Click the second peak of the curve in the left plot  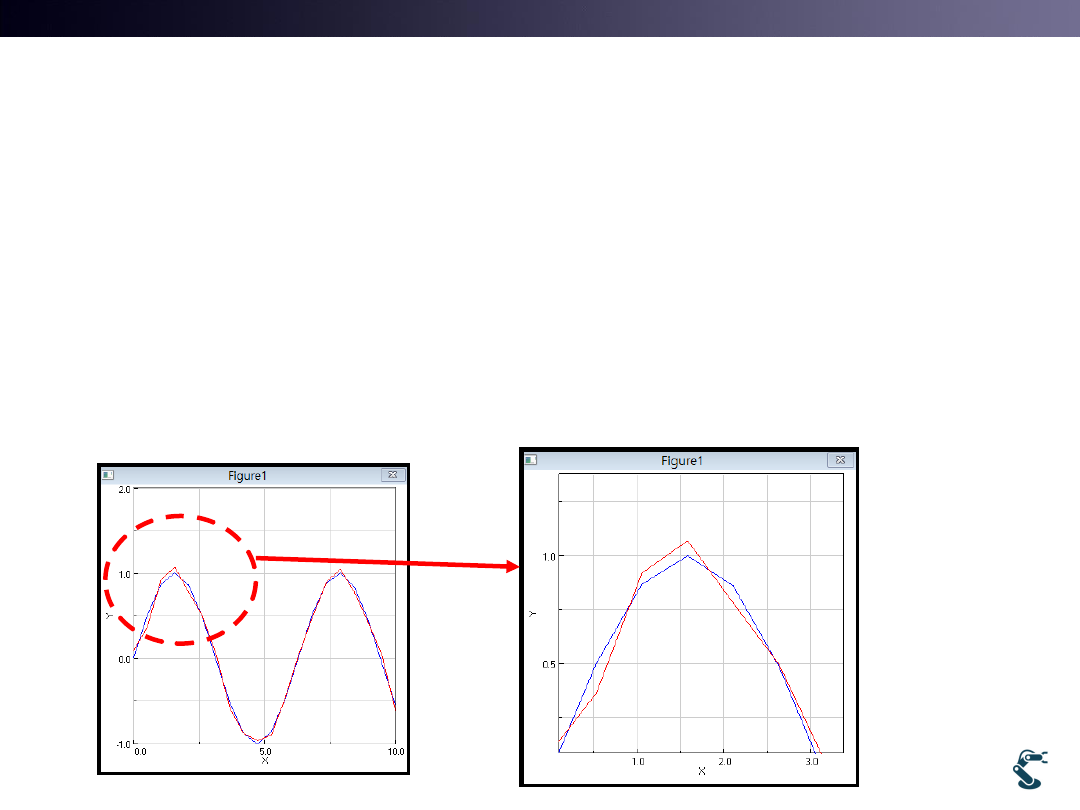click(341, 571)
